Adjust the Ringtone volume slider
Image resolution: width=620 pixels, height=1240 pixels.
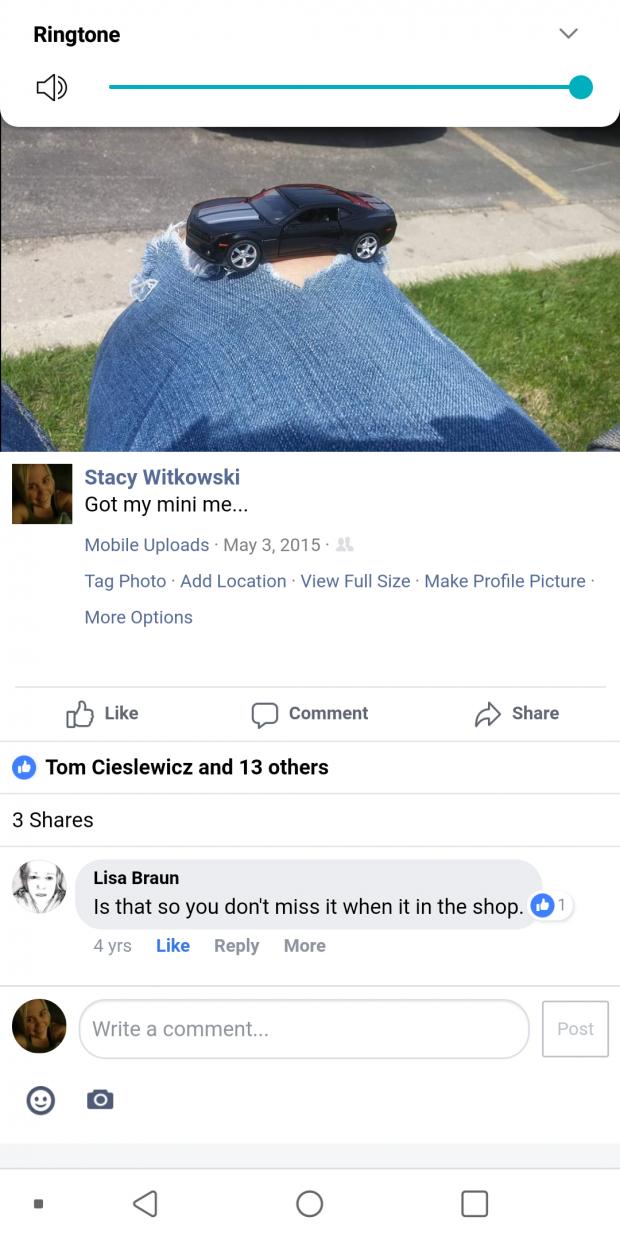[x=345, y=88]
